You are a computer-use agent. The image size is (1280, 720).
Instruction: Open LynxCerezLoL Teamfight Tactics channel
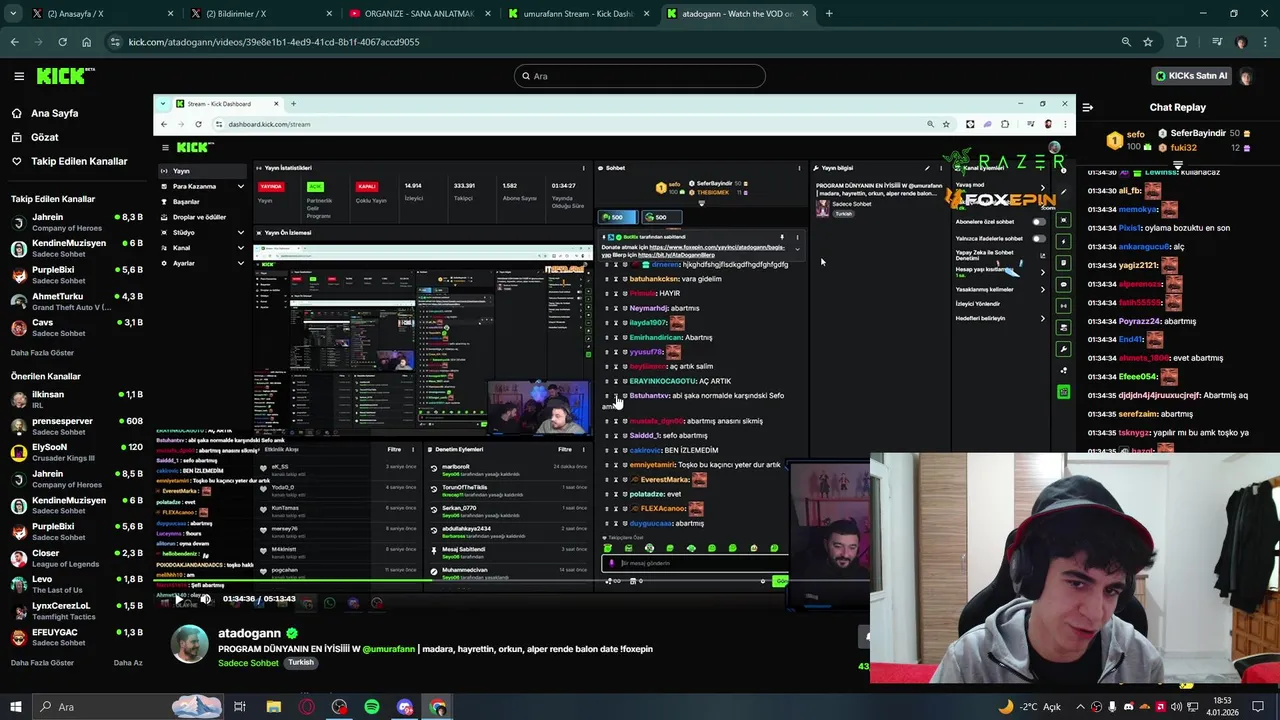(x=76, y=611)
